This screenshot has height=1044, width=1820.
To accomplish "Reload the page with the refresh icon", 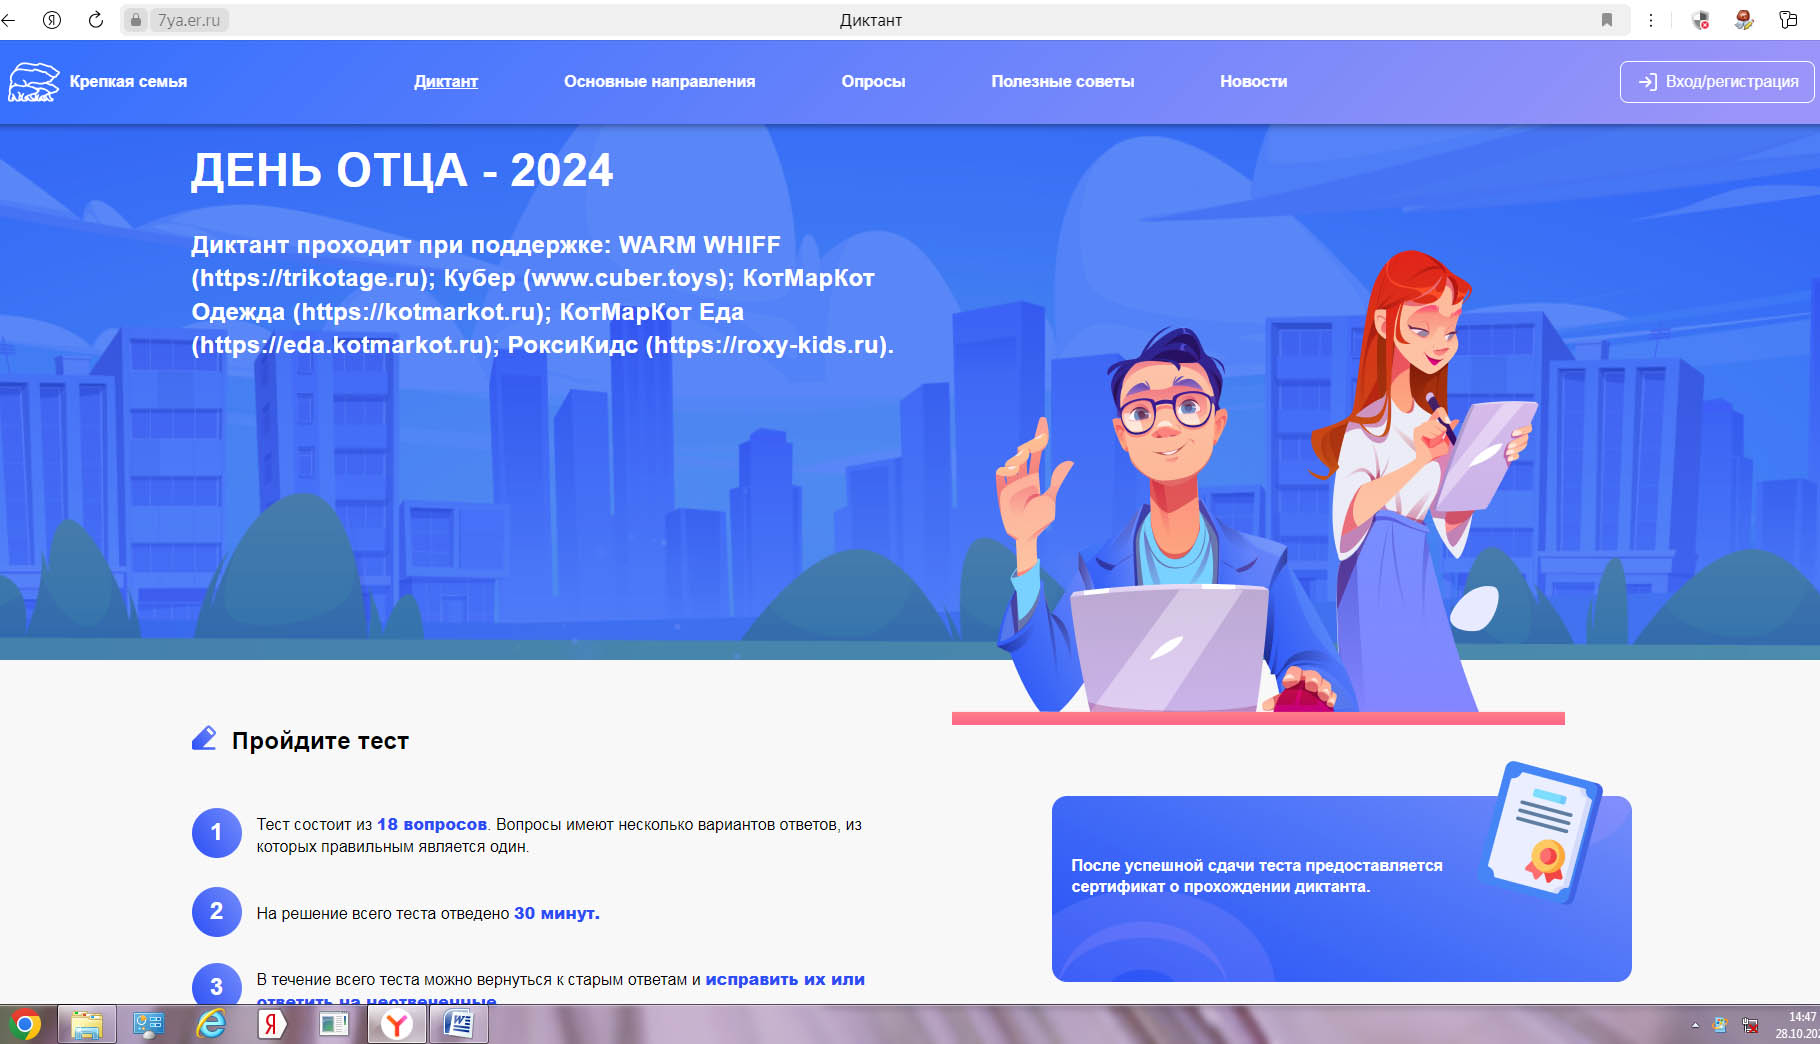I will (x=96, y=20).
